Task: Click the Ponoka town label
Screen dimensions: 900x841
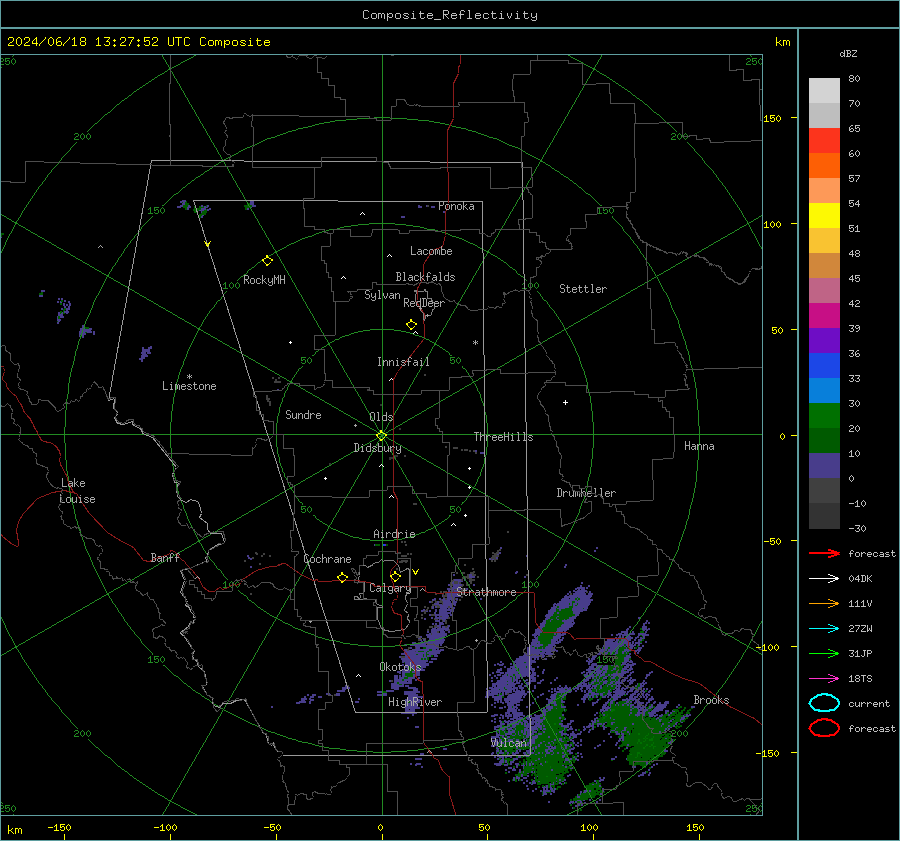Action: (456, 206)
